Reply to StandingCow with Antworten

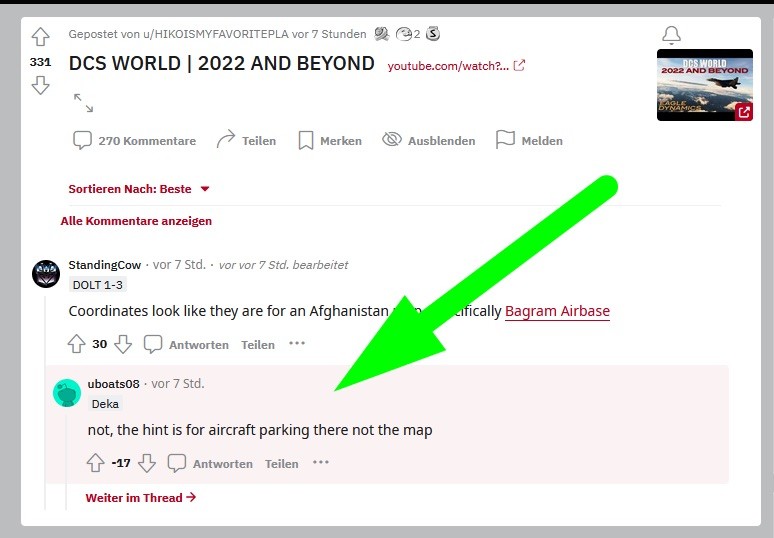pos(186,345)
